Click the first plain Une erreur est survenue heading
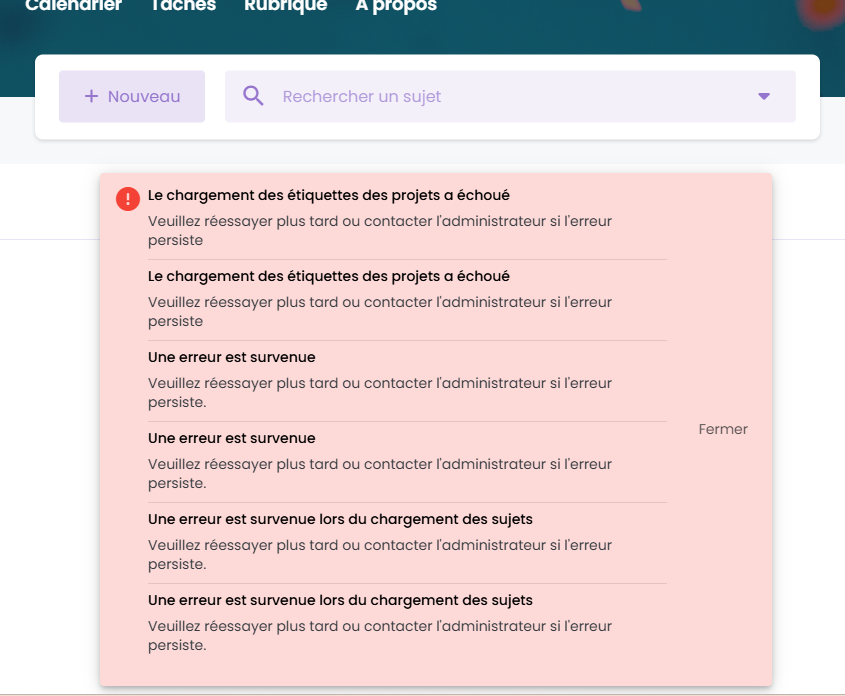845x696 pixels. point(231,357)
